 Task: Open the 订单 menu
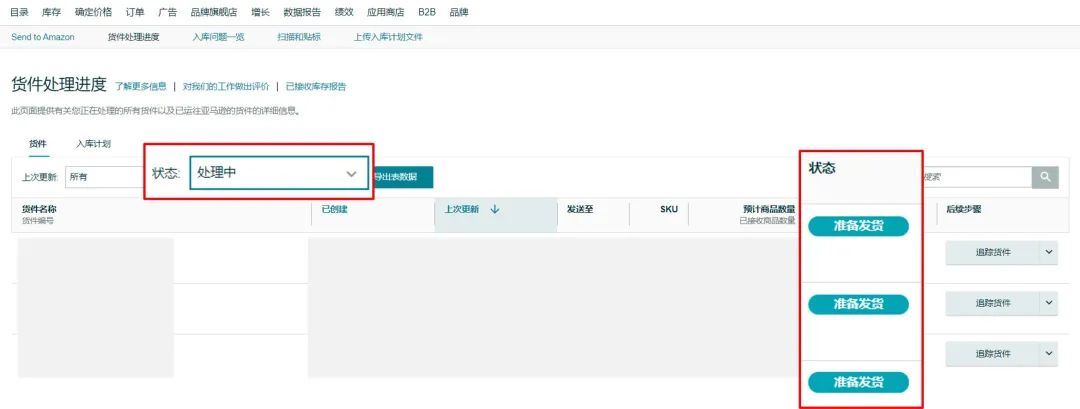[x=135, y=12]
